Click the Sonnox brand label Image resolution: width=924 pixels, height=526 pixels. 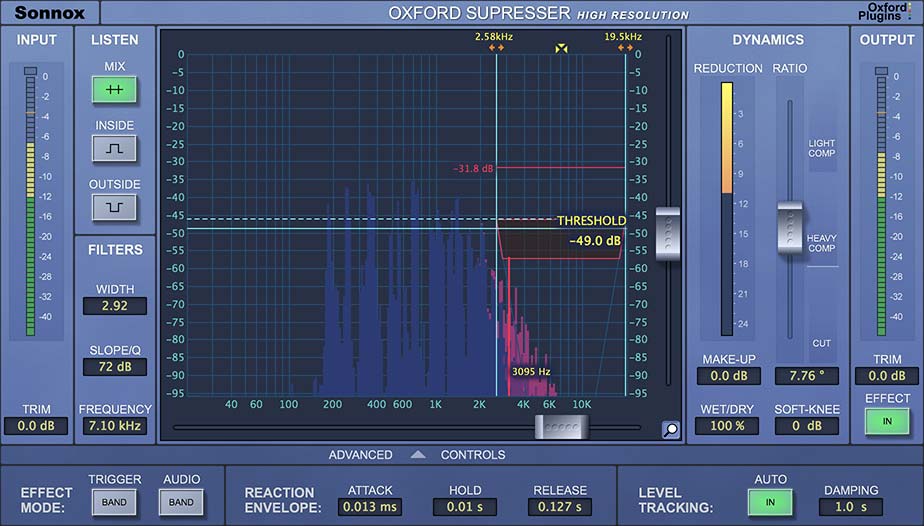pos(50,12)
